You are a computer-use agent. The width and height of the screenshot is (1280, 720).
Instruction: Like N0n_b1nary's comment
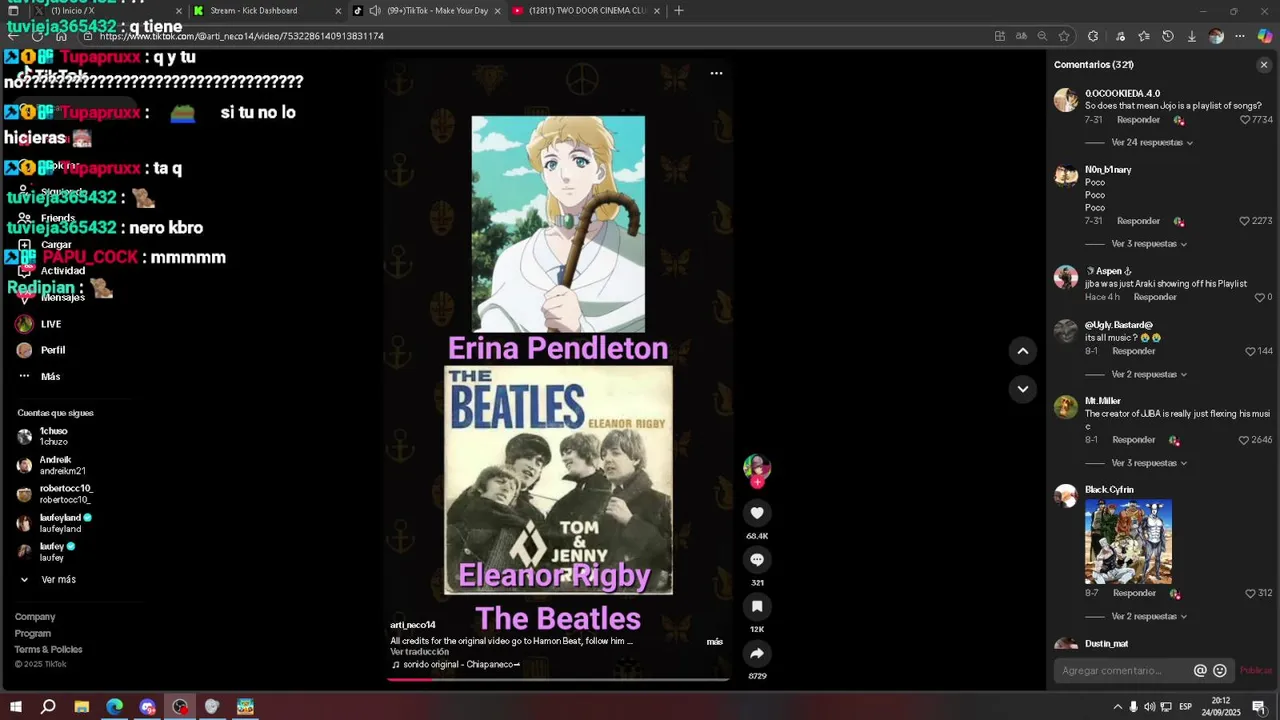point(1245,221)
